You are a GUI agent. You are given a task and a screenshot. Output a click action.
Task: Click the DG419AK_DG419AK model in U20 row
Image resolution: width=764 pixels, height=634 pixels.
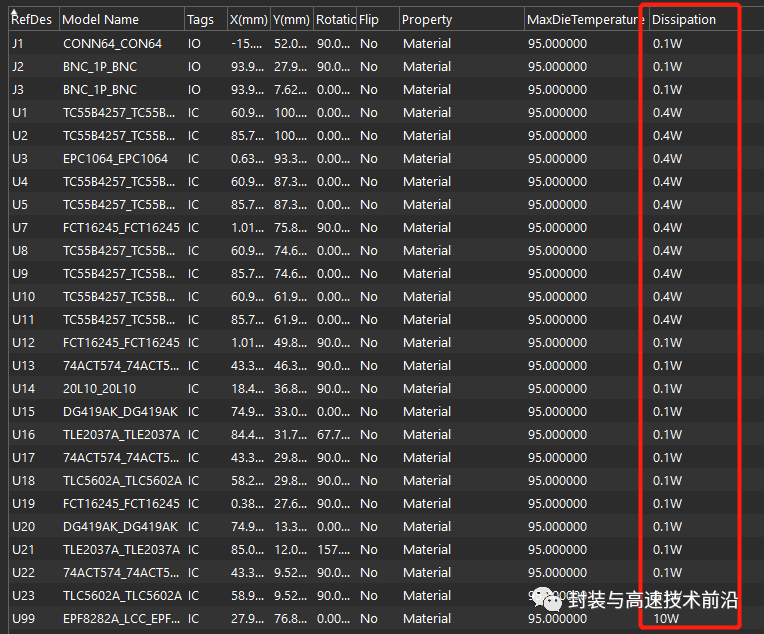[x=120, y=527]
